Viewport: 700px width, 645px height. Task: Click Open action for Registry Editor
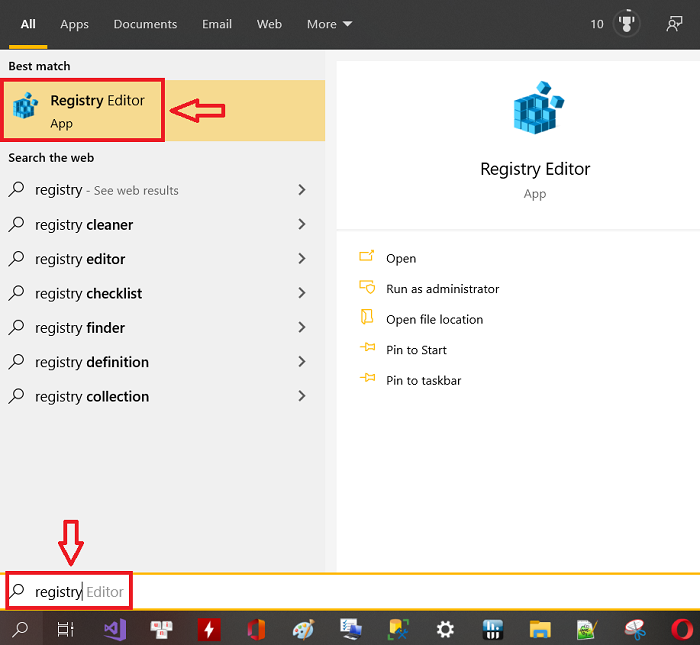pos(401,258)
